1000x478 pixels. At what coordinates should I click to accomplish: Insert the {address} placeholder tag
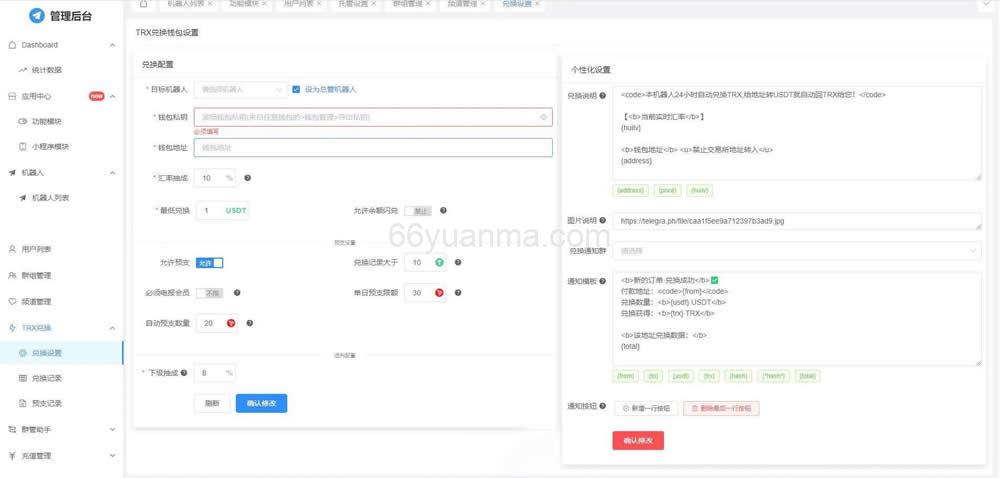pyautogui.click(x=631, y=191)
